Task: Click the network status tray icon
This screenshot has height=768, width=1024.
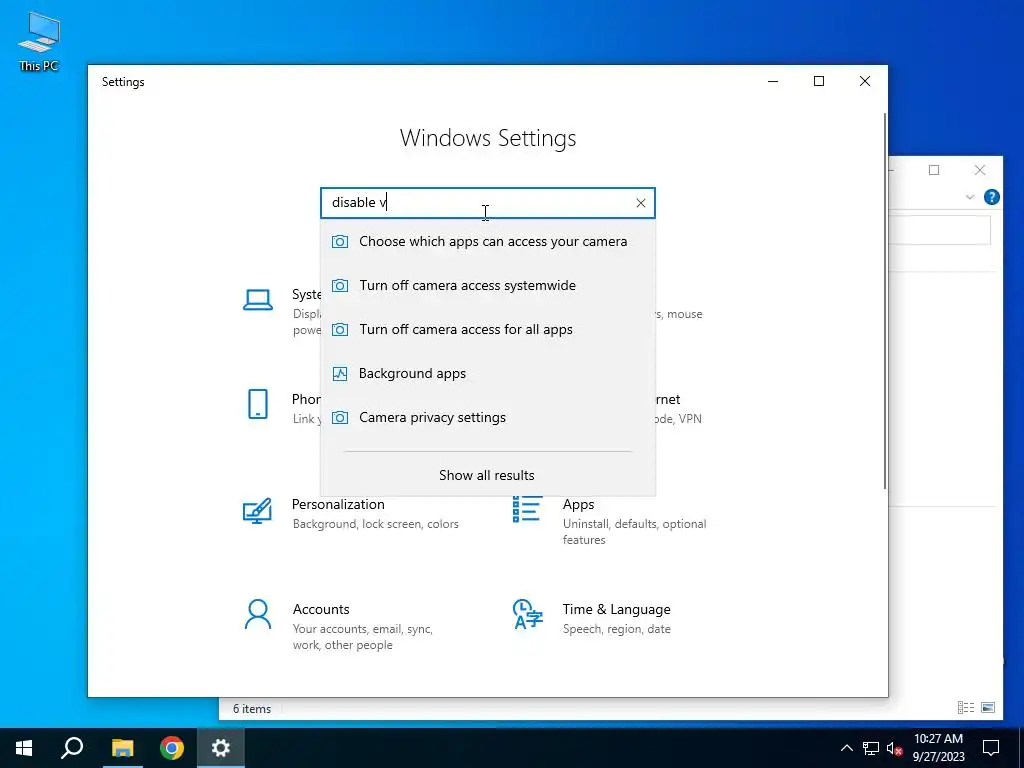Action: pos(870,748)
